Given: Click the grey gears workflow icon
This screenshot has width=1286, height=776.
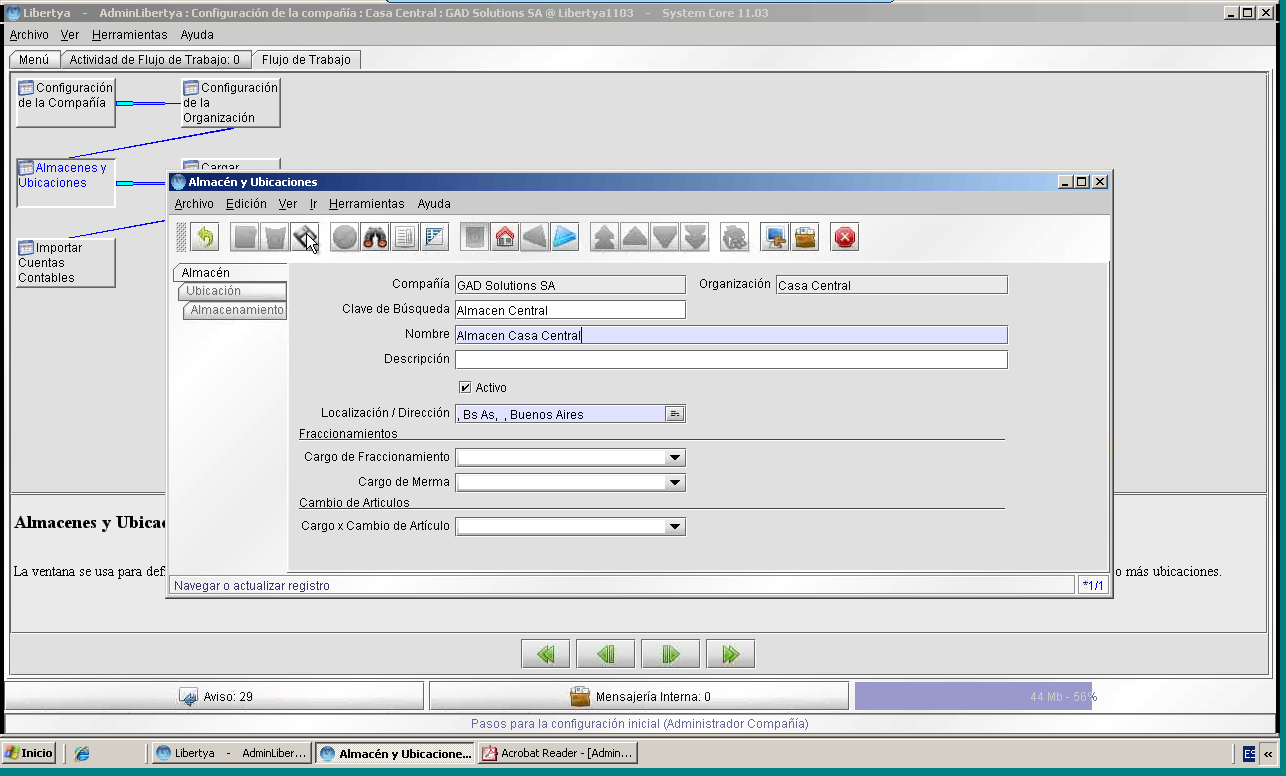Looking at the screenshot, I should coord(735,237).
